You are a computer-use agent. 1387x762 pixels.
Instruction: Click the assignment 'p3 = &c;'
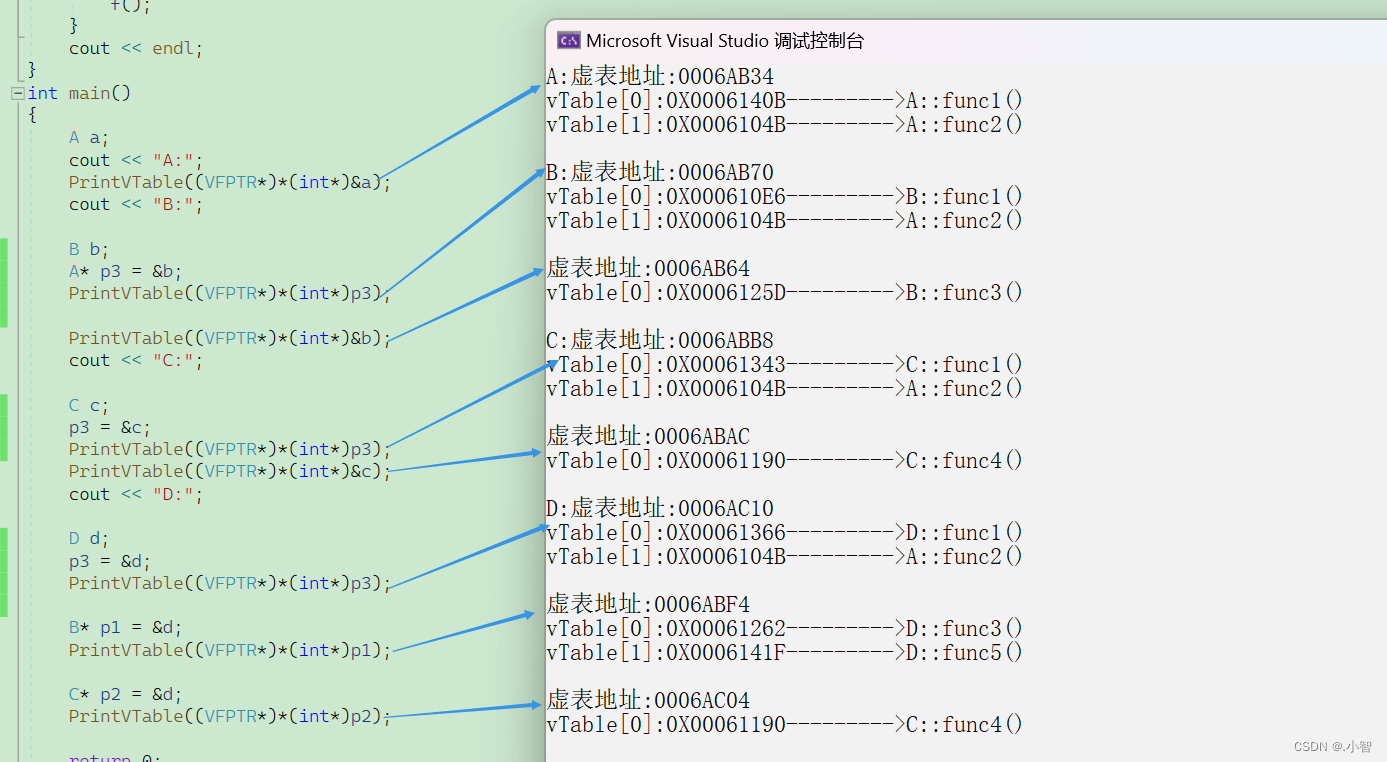click(110, 427)
